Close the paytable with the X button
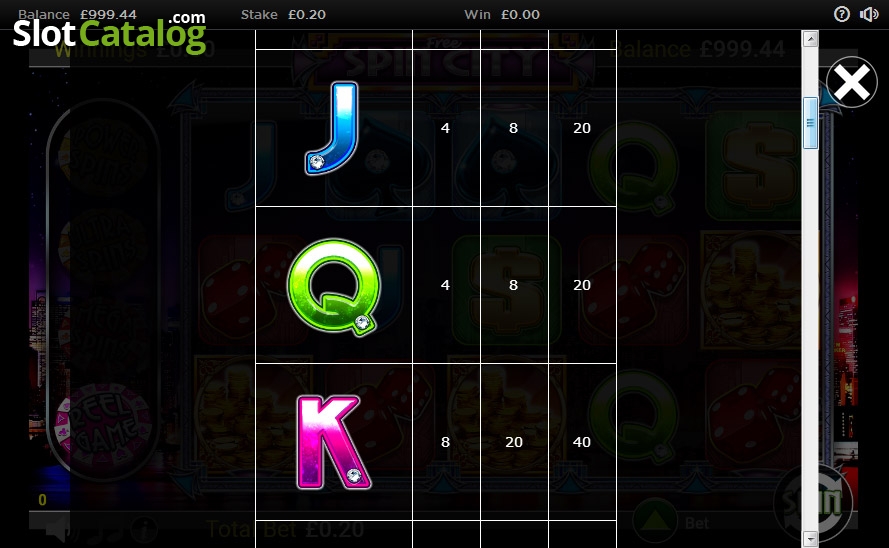This screenshot has width=889, height=548. click(852, 82)
